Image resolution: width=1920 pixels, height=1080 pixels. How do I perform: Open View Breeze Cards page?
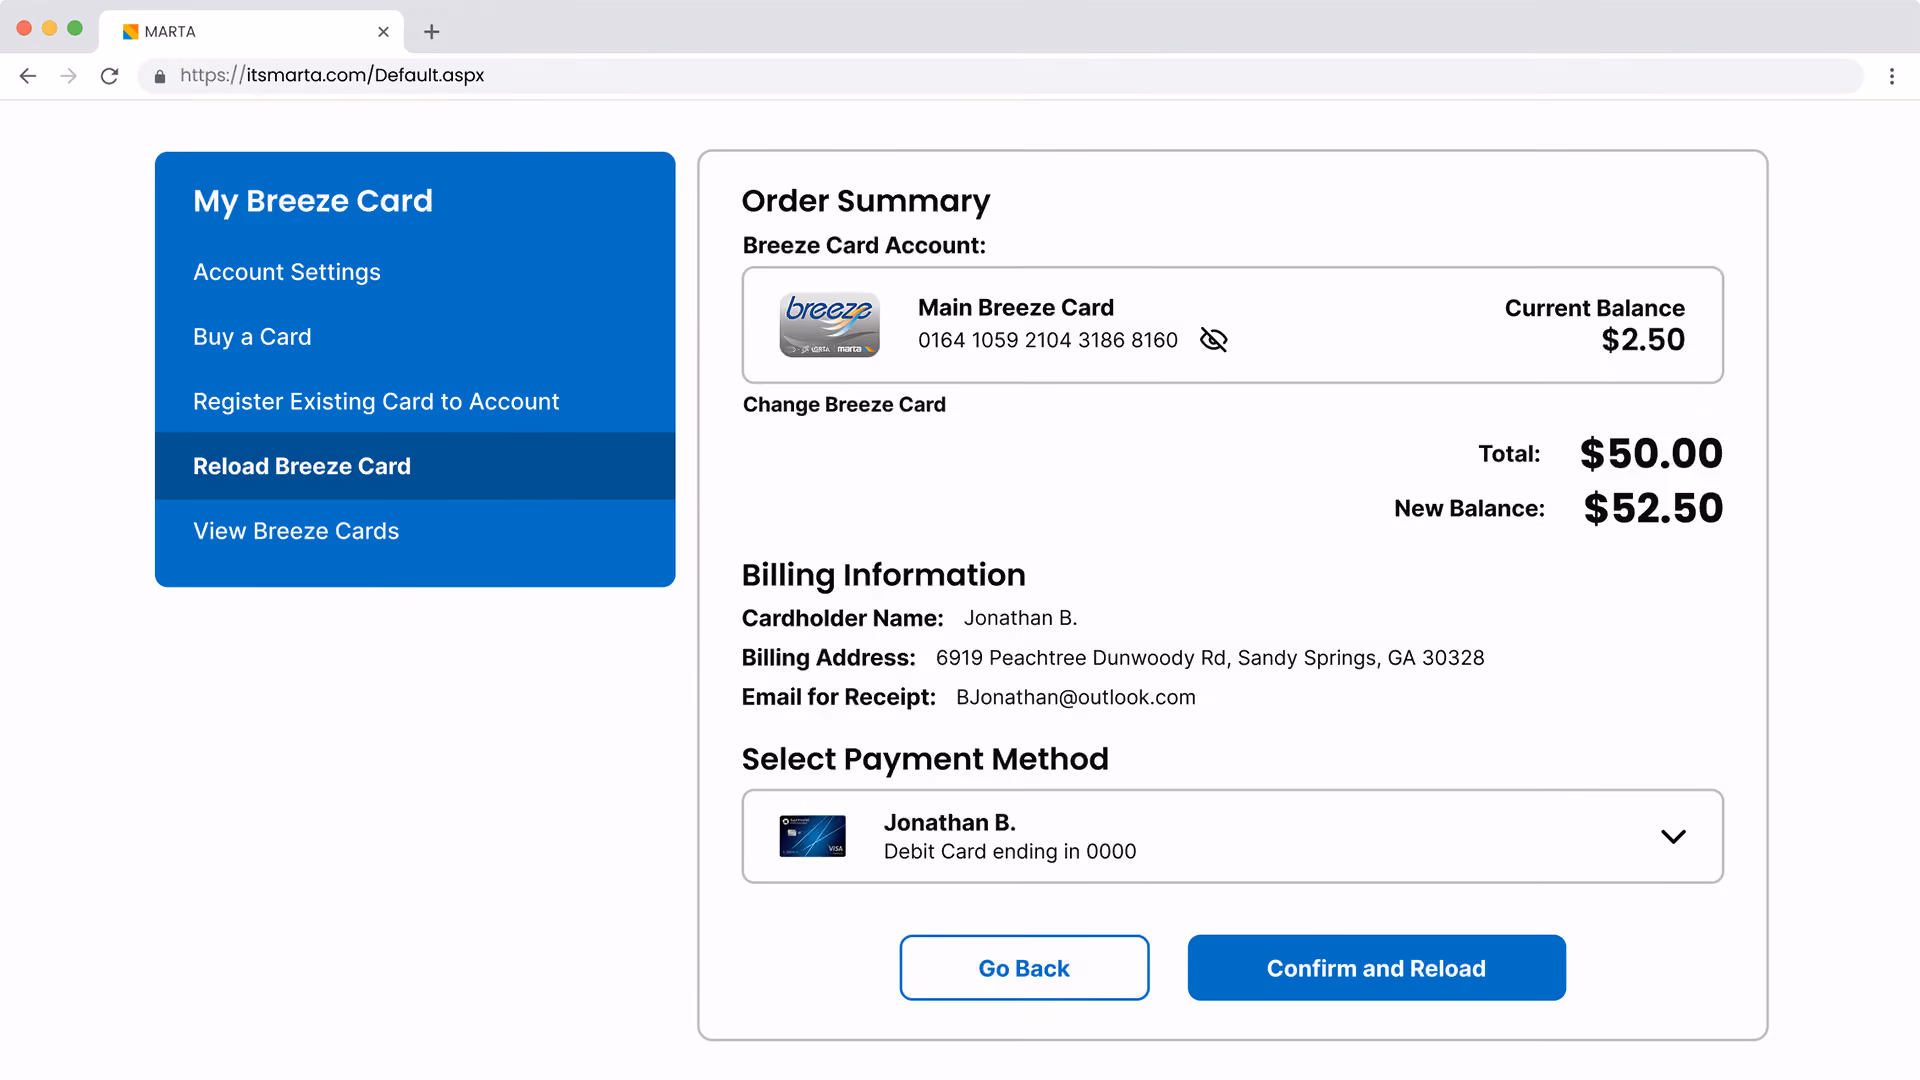pos(296,531)
